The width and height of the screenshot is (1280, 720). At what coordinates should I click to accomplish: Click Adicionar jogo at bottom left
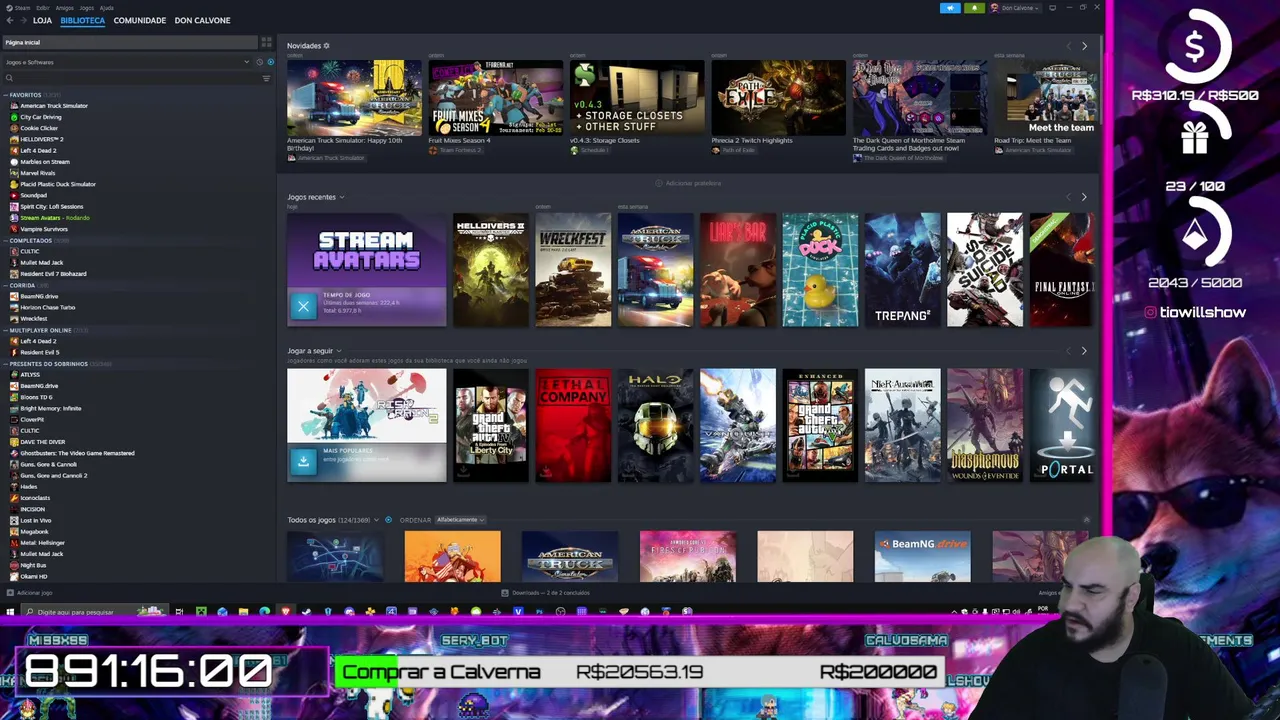coord(29,593)
